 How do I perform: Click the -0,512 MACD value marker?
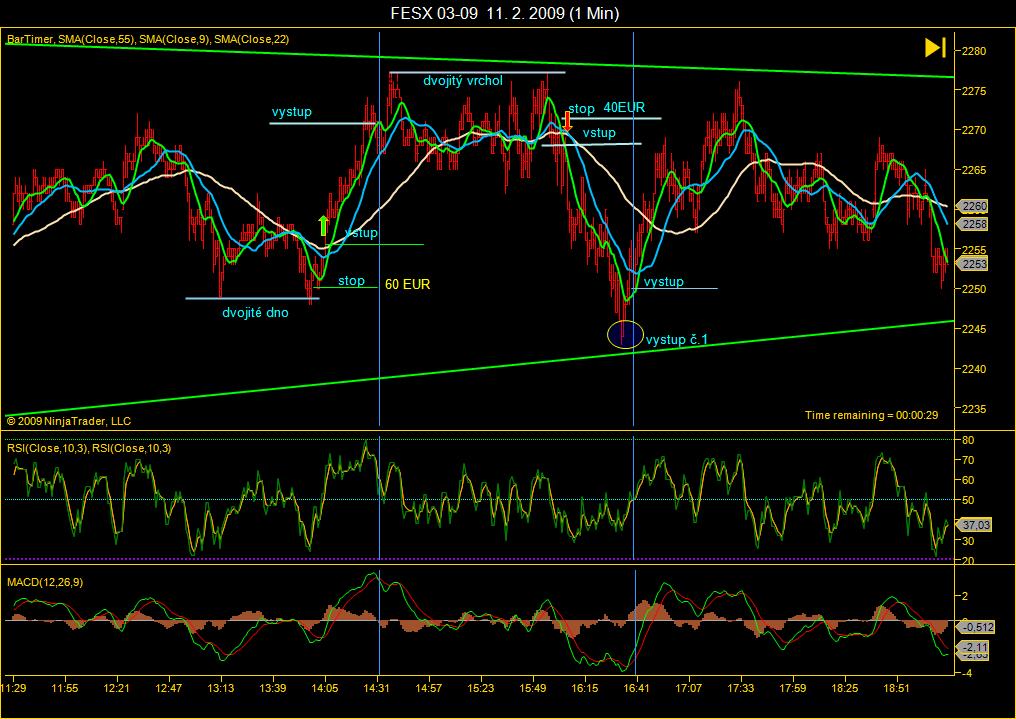pos(977,627)
